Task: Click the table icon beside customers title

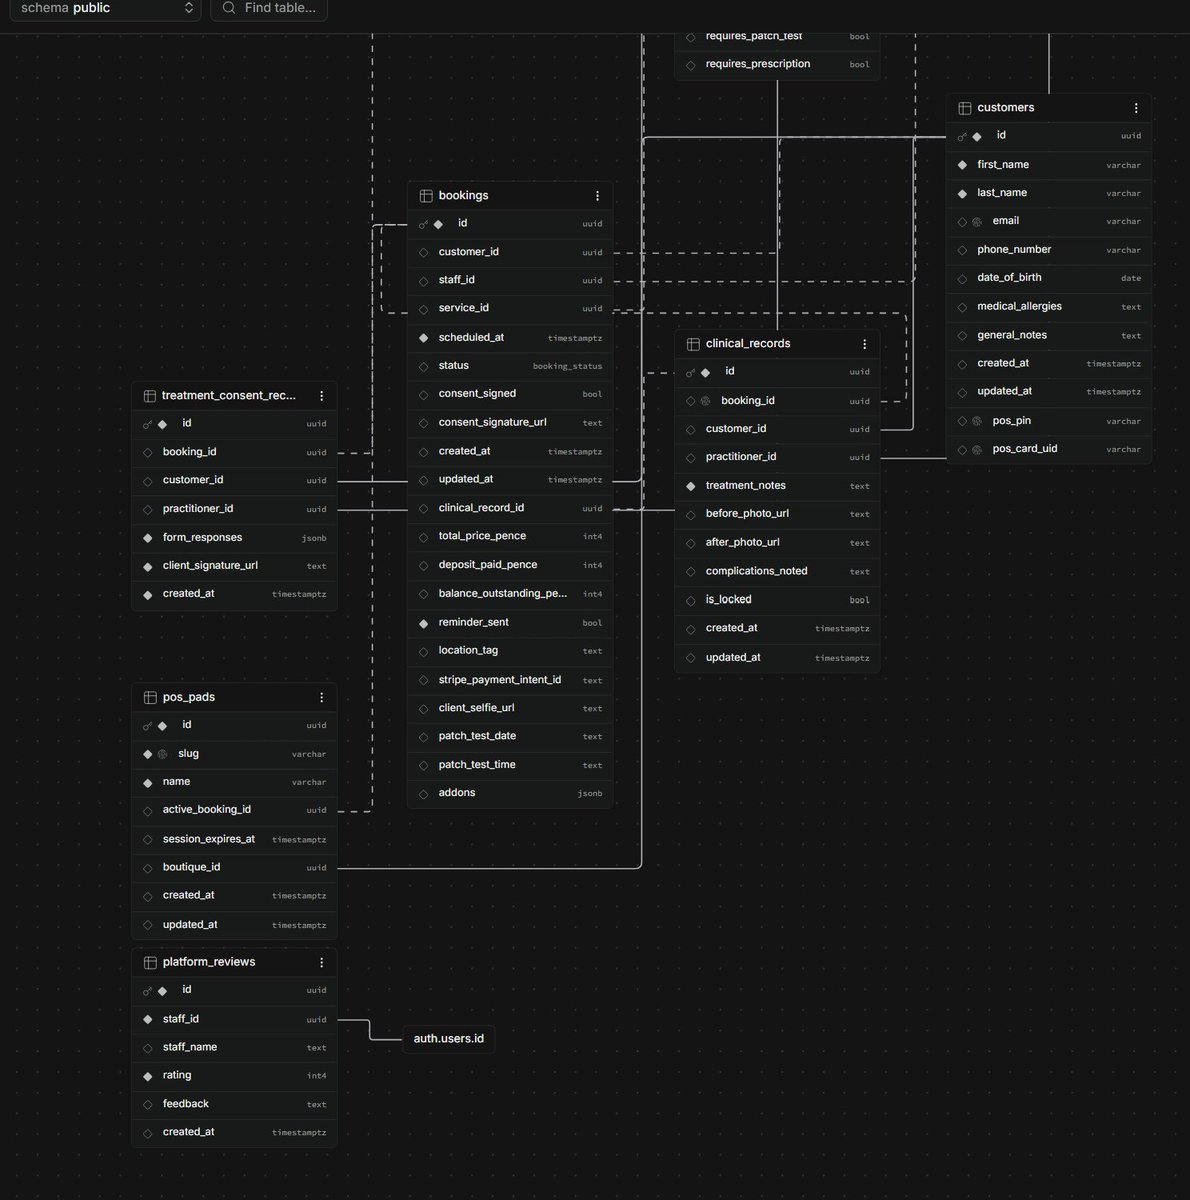Action: (x=964, y=108)
